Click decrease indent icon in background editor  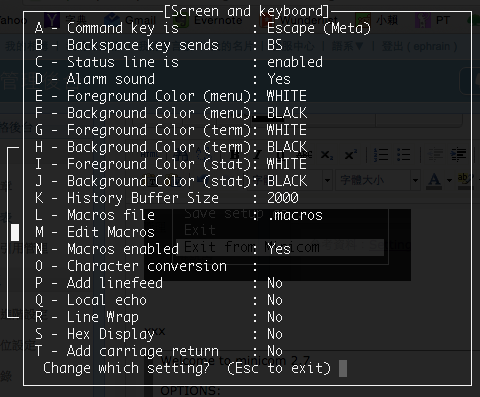click(435, 155)
